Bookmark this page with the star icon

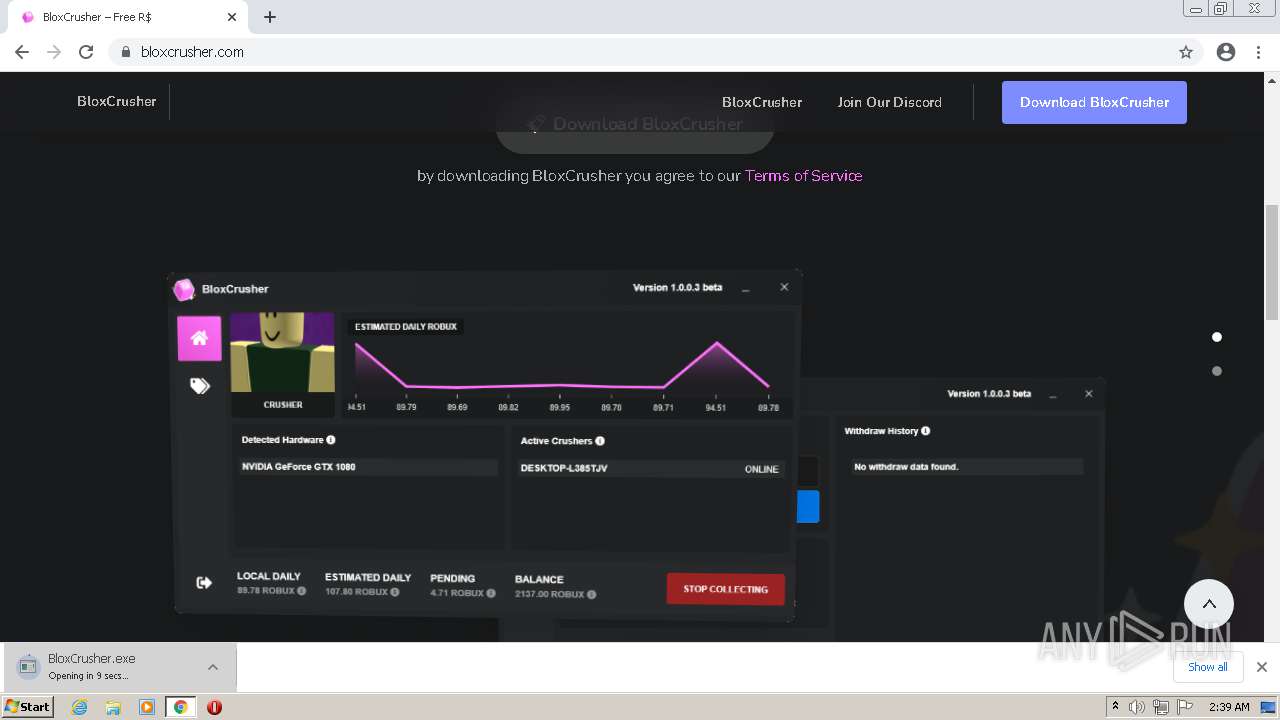(x=1186, y=52)
